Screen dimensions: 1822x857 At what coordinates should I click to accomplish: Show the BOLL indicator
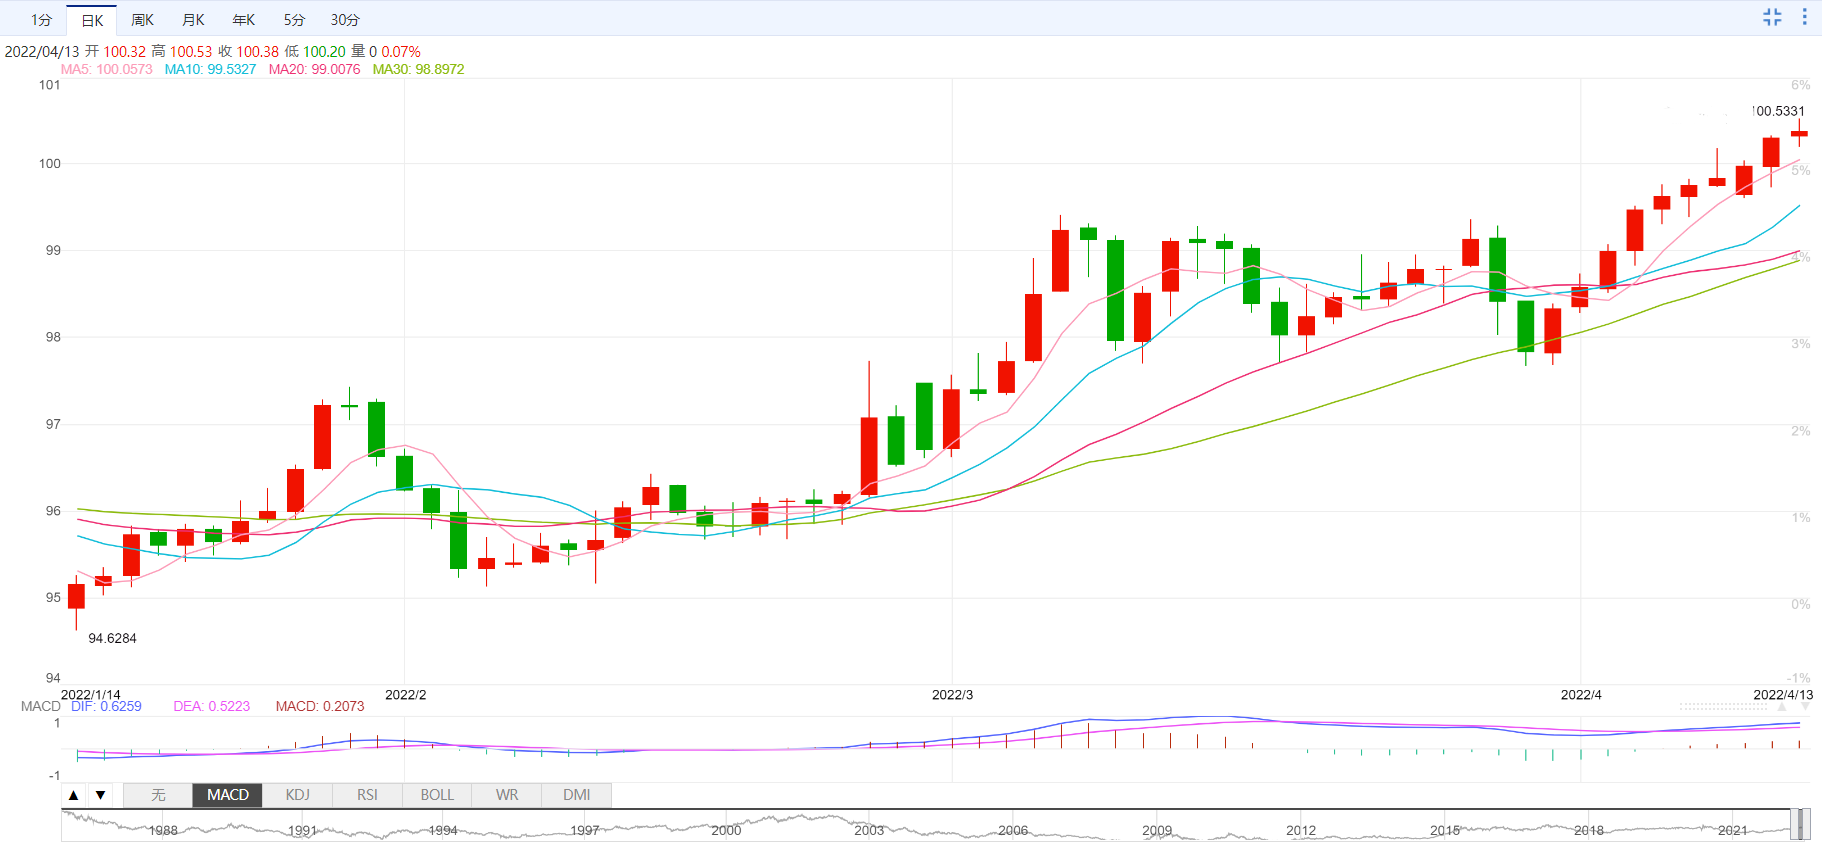pyautogui.click(x=437, y=795)
